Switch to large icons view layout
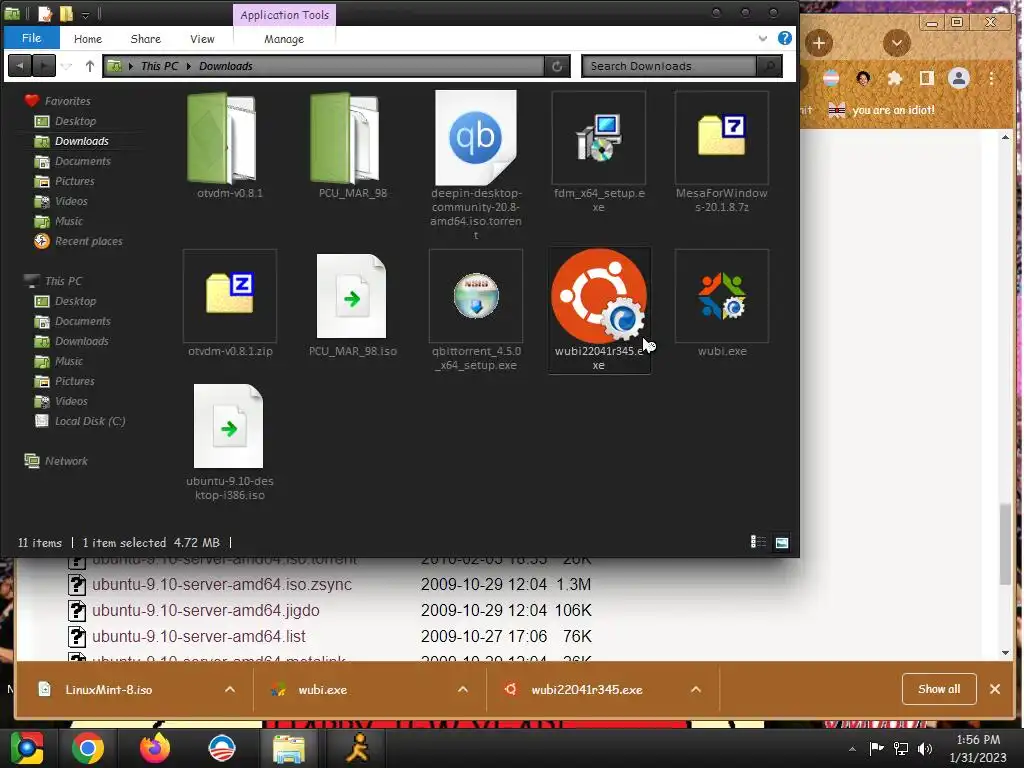Viewport: 1024px width, 768px height. click(x=782, y=542)
